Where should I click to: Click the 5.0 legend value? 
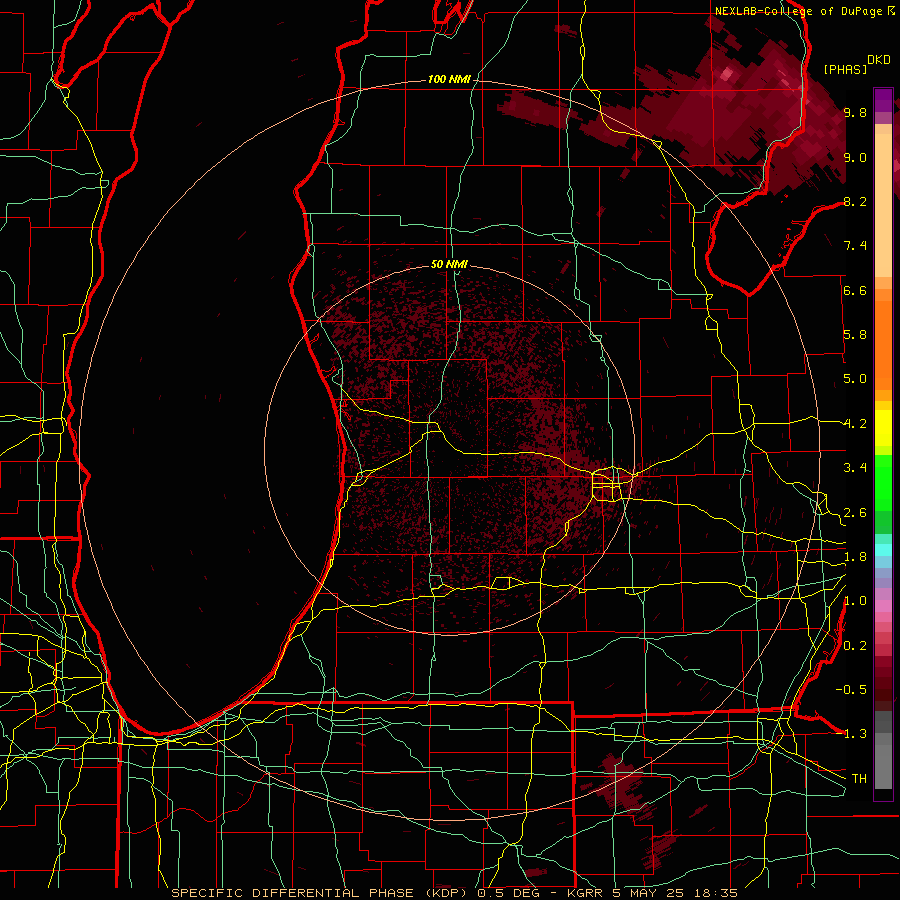855,379
